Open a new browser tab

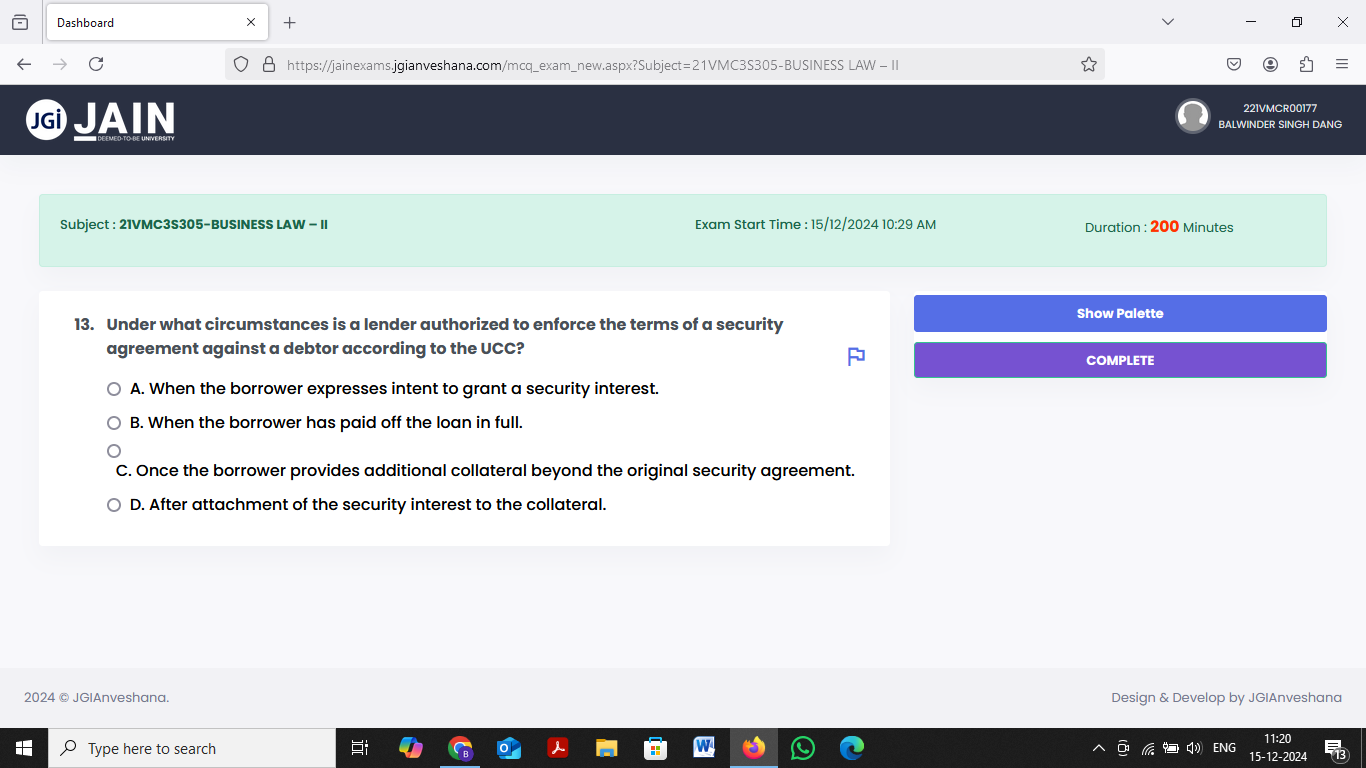(x=289, y=22)
